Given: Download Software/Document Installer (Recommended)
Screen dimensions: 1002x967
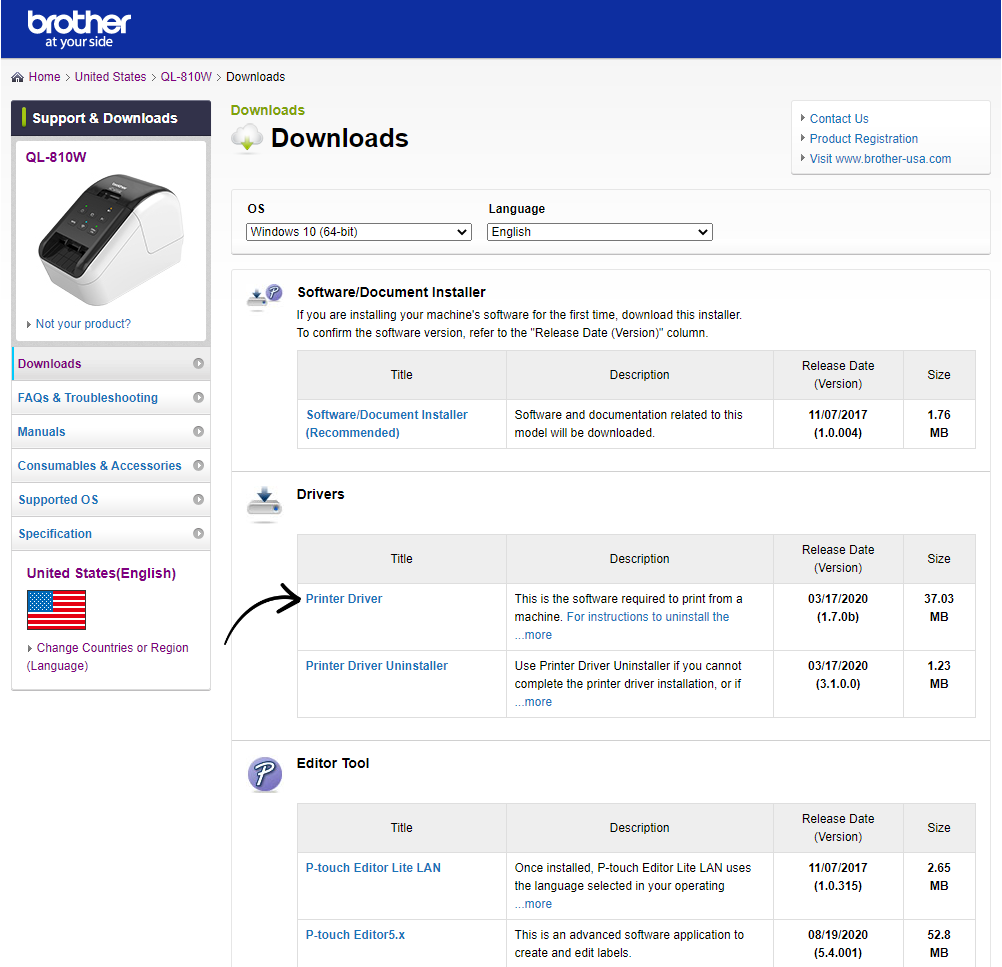Looking at the screenshot, I should (386, 424).
